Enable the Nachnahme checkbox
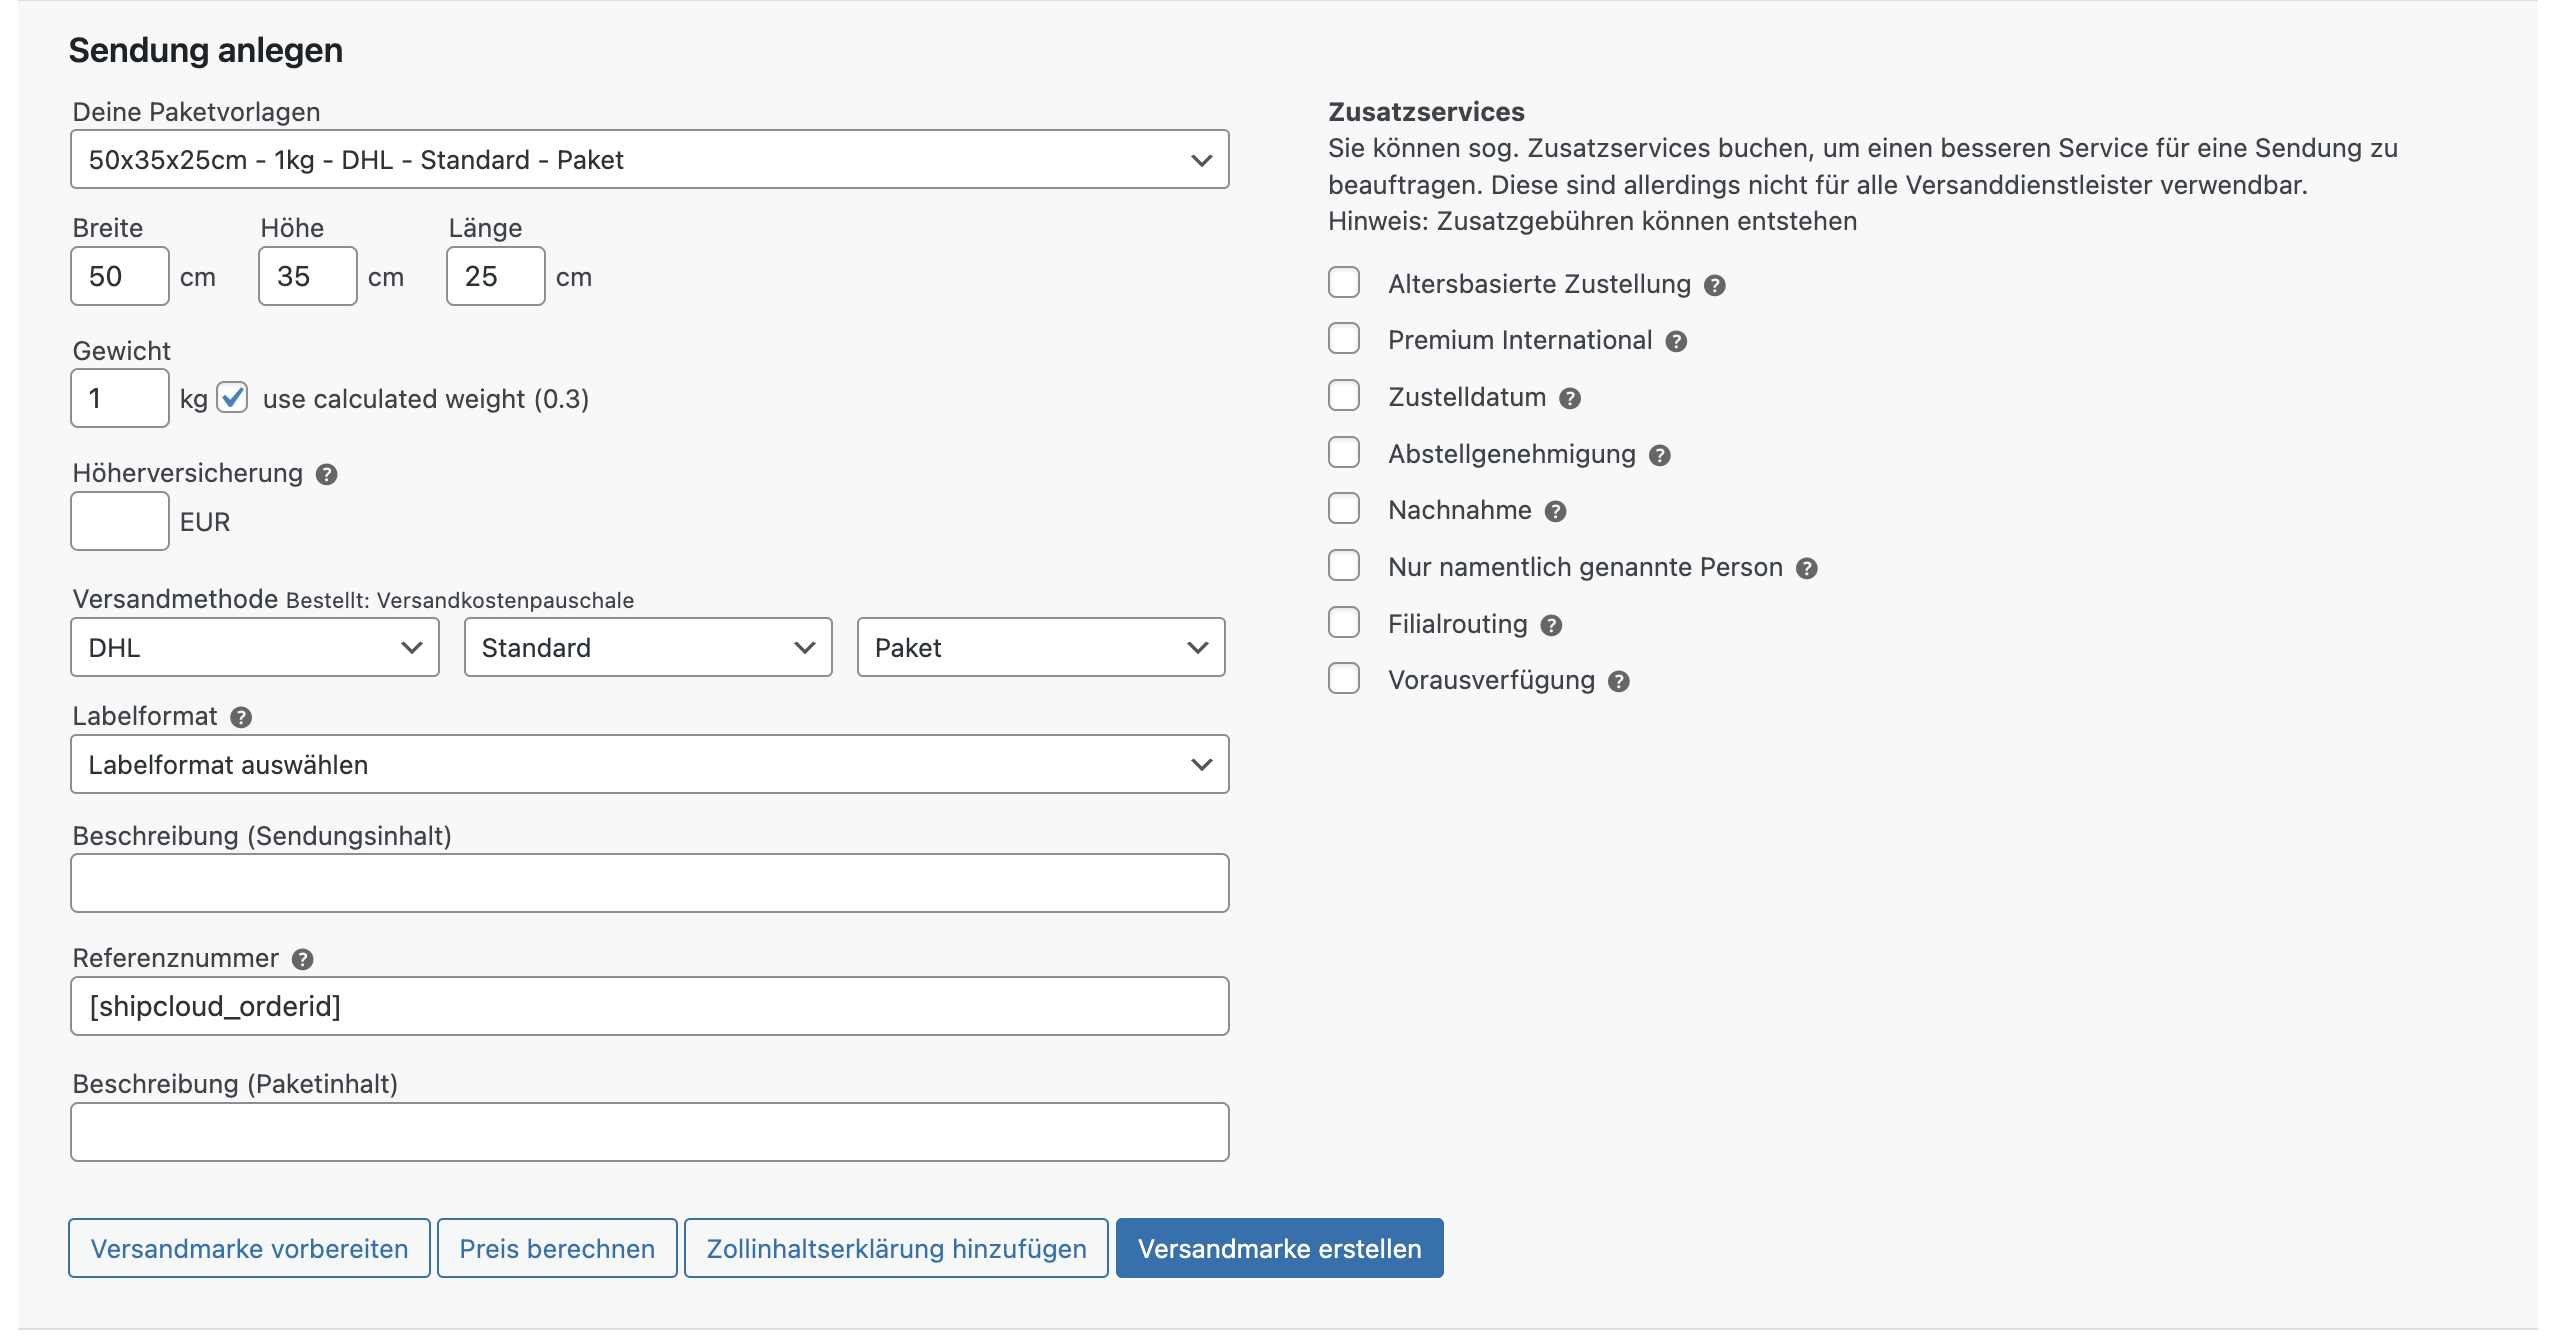 coord(1345,508)
